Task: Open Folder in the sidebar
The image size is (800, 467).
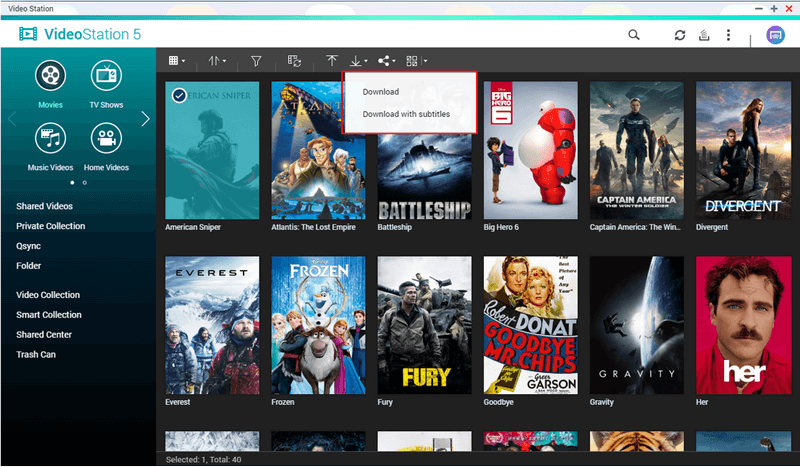Action: pos(29,266)
